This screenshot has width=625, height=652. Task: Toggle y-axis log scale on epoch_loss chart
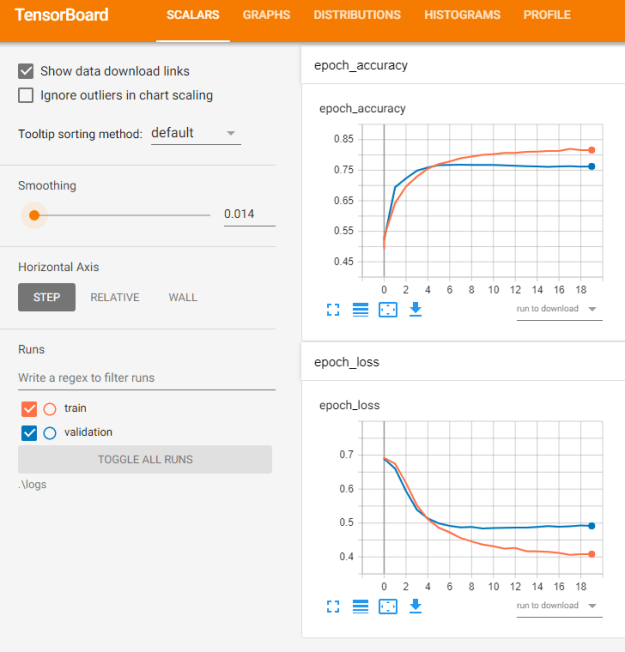[361, 606]
